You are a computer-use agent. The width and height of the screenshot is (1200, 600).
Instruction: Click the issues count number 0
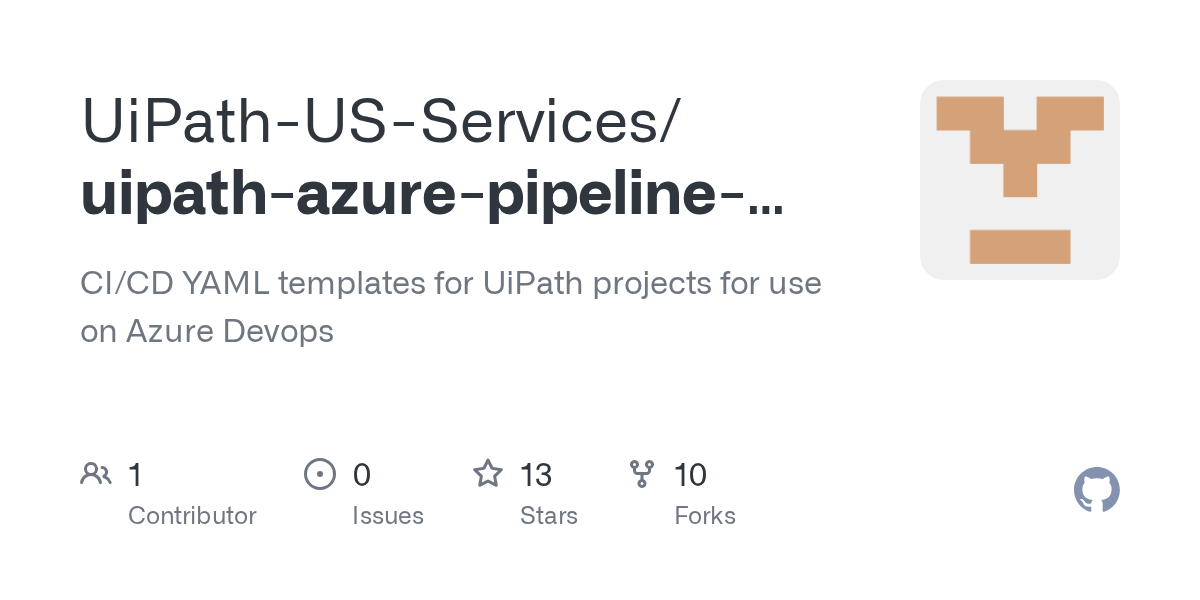[x=361, y=474]
